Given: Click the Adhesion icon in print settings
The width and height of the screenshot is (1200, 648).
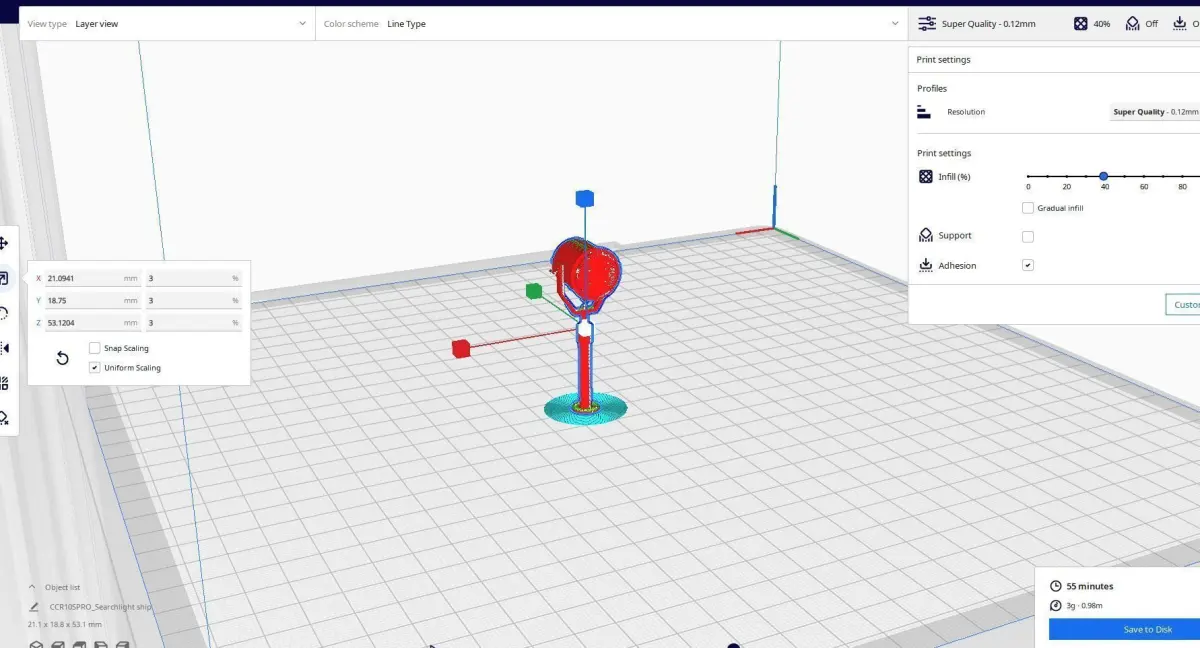Looking at the screenshot, I should click(x=925, y=265).
